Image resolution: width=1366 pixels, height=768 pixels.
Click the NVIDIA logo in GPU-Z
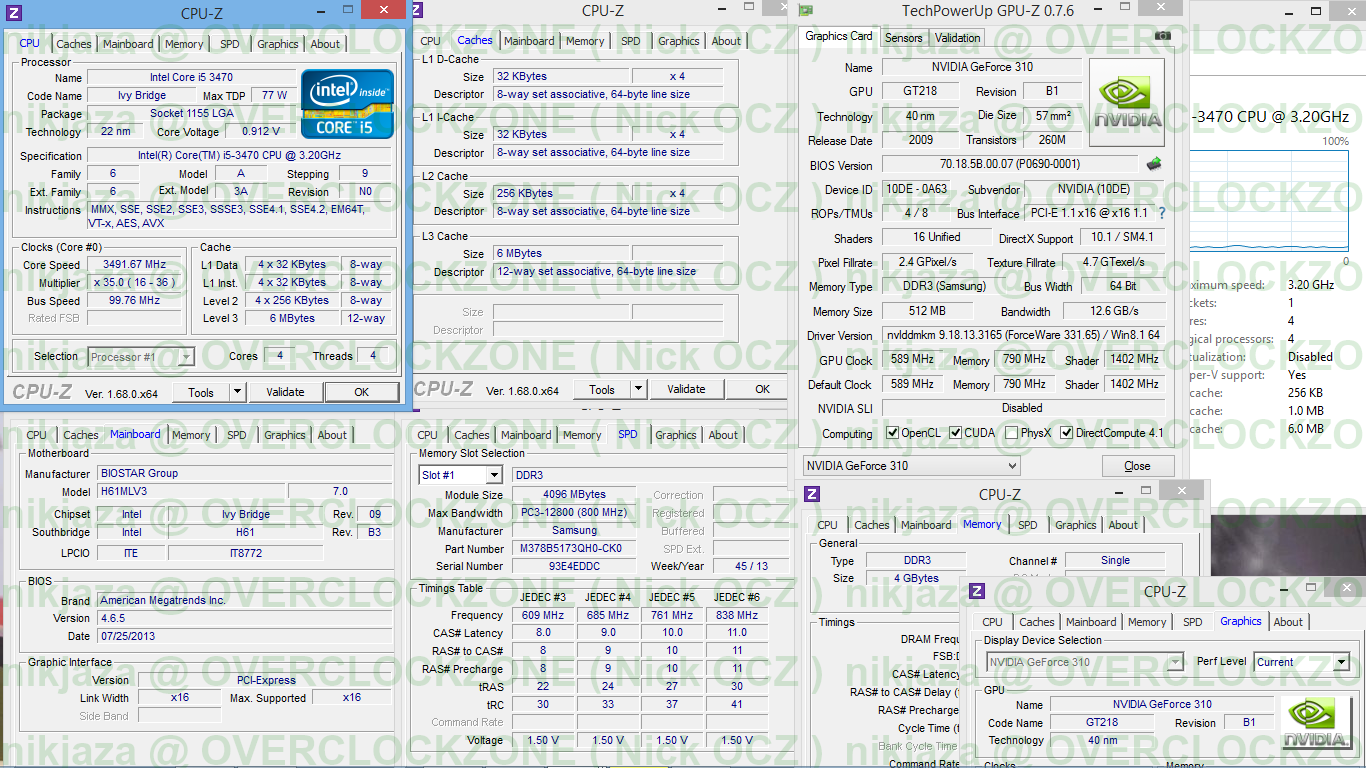(x=1127, y=104)
